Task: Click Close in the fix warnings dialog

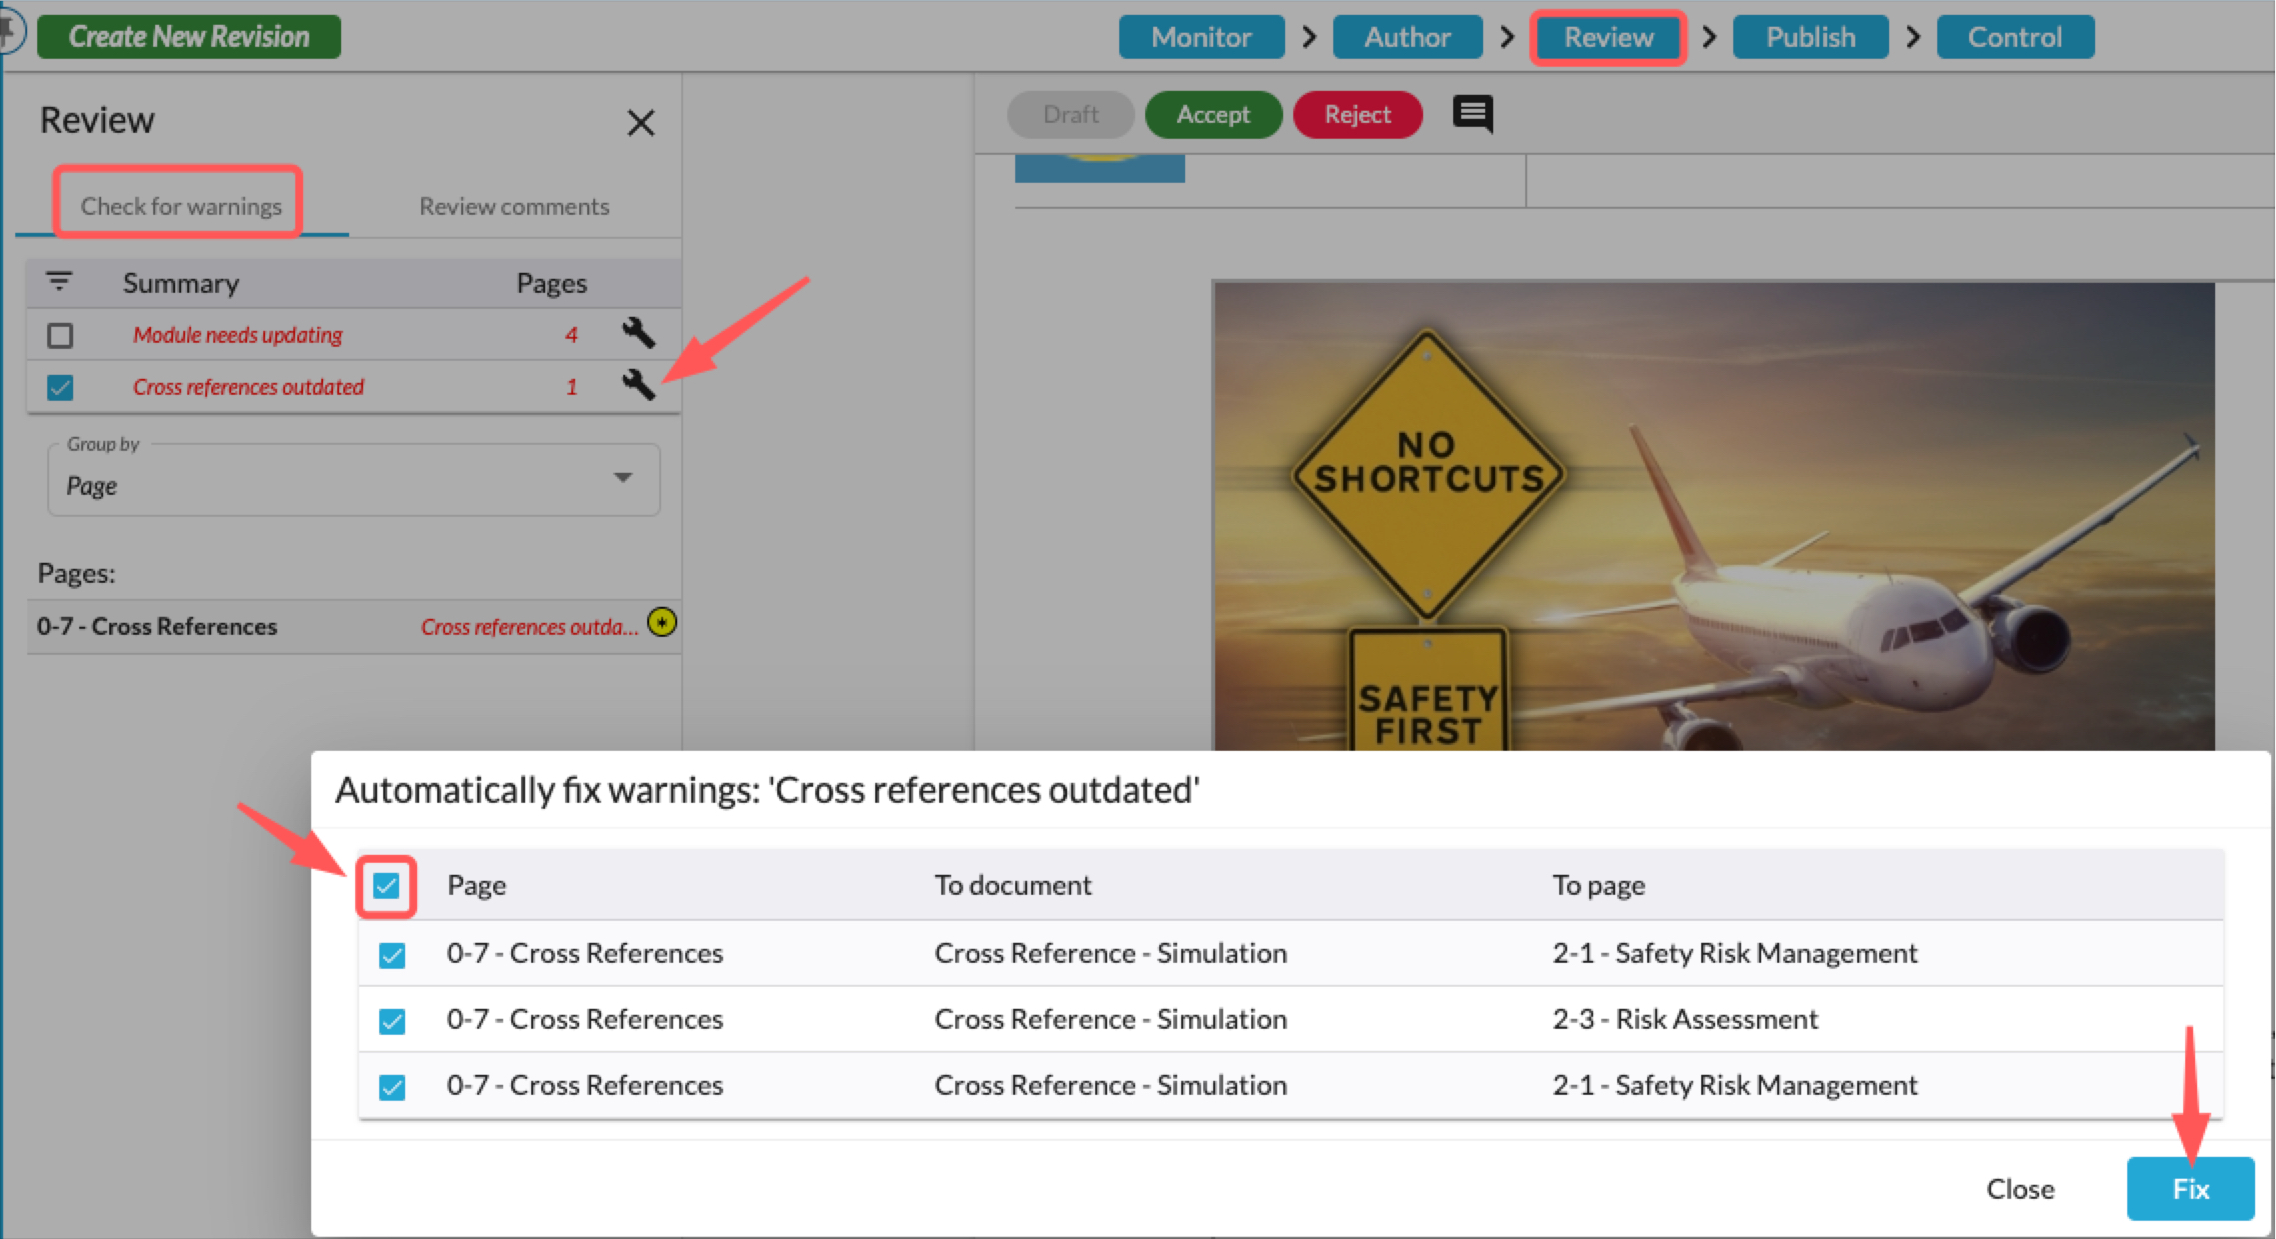Action: [2020, 1188]
